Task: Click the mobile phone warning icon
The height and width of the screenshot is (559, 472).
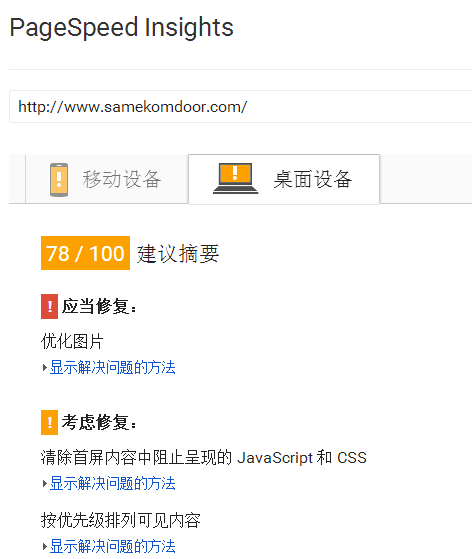Action: pyautogui.click(x=59, y=180)
